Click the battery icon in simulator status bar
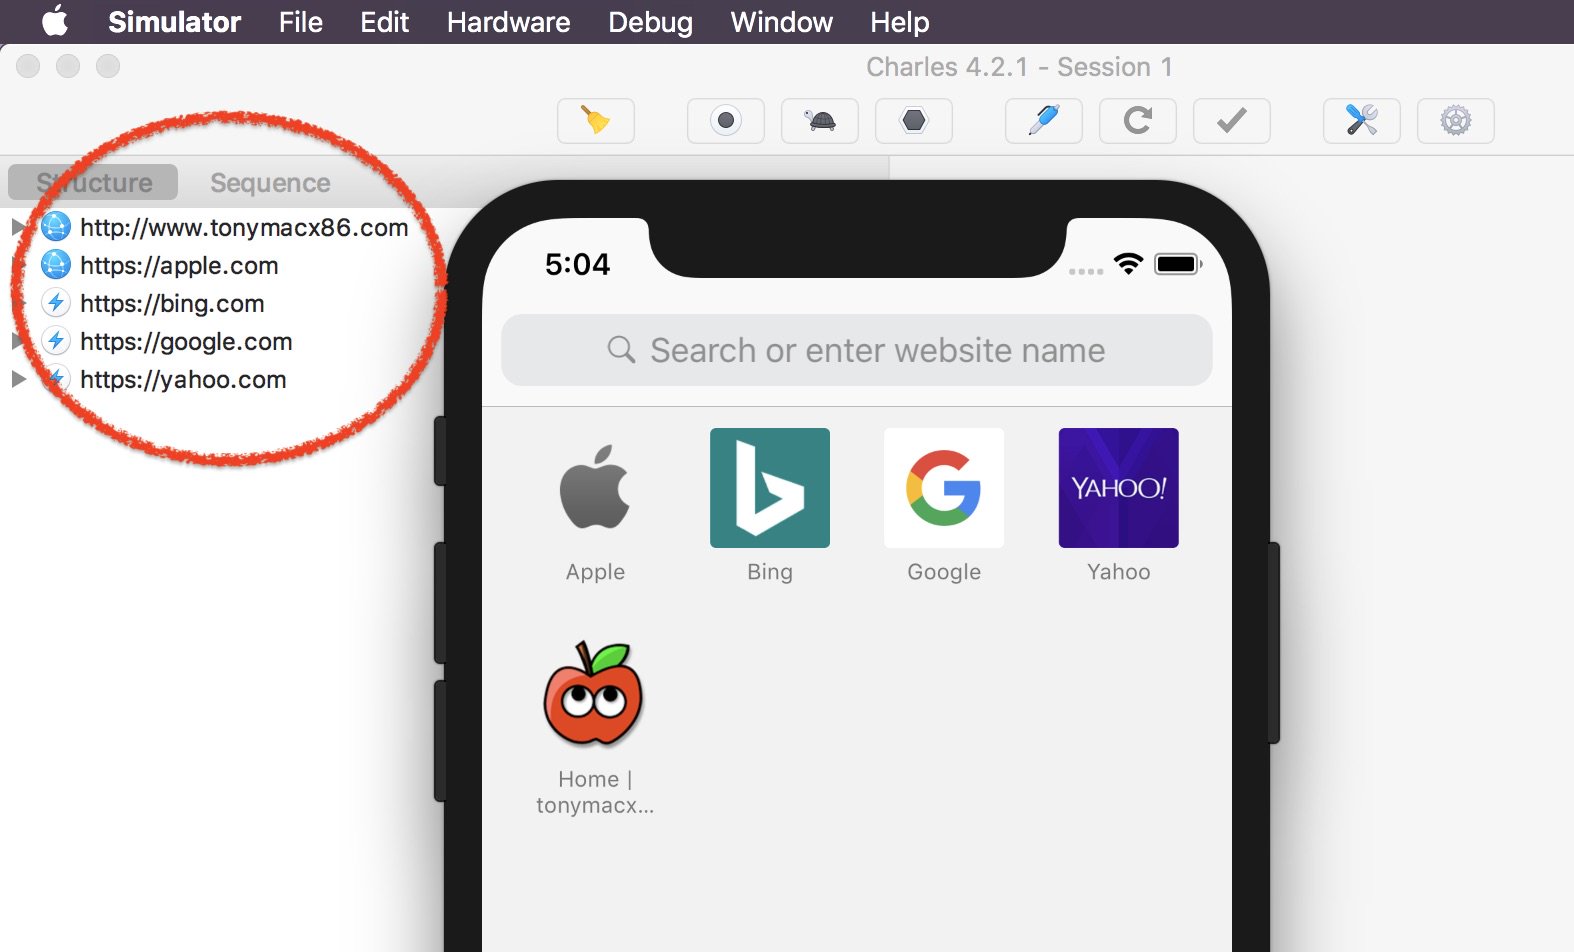 pyautogui.click(x=1178, y=264)
